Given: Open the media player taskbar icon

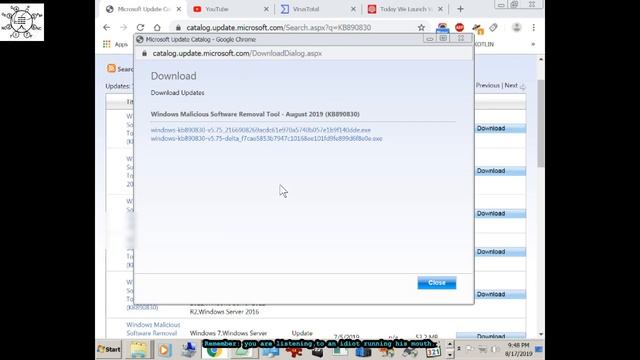Looking at the screenshot, I should click(165, 350).
